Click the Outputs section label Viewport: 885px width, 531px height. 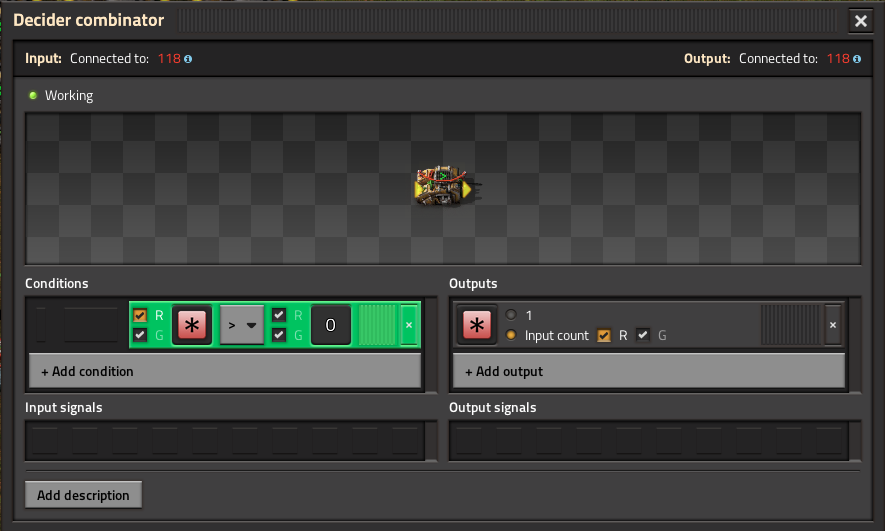coord(473,283)
